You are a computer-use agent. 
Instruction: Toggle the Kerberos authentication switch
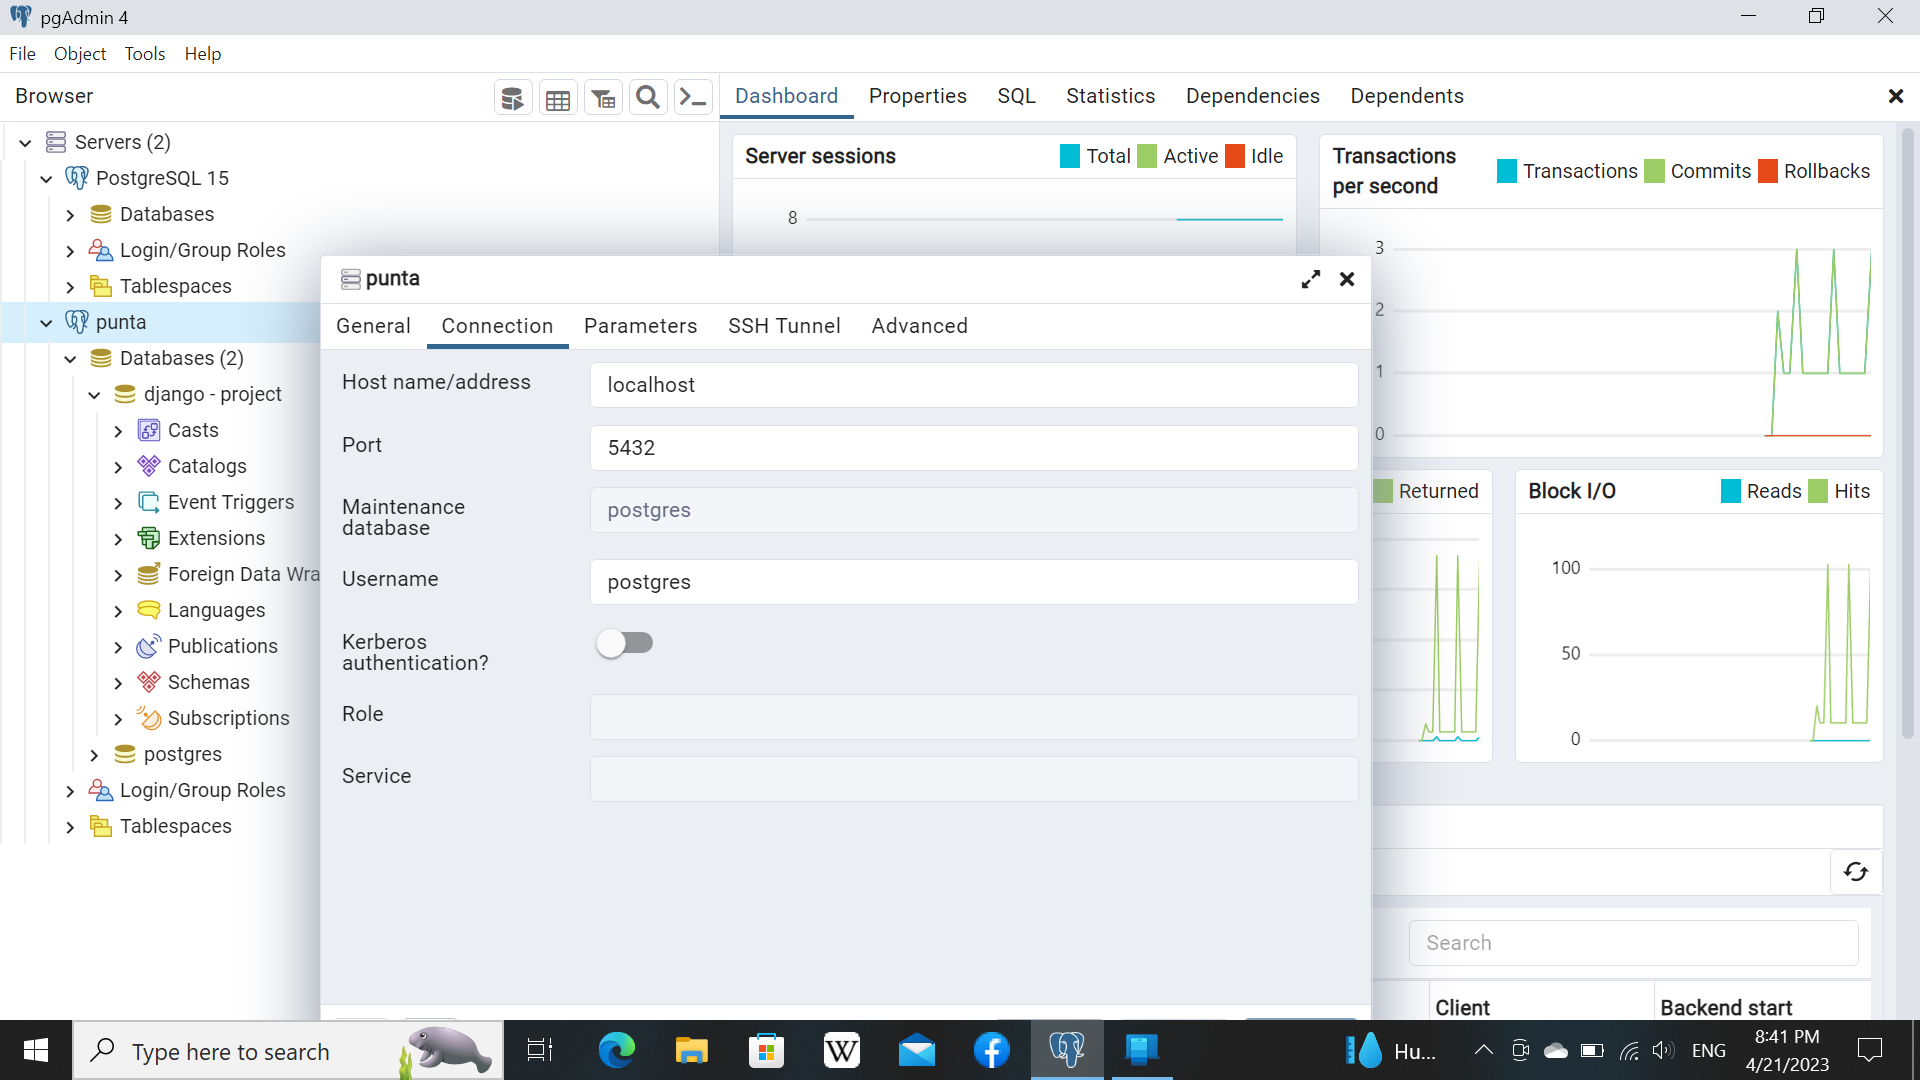(625, 643)
